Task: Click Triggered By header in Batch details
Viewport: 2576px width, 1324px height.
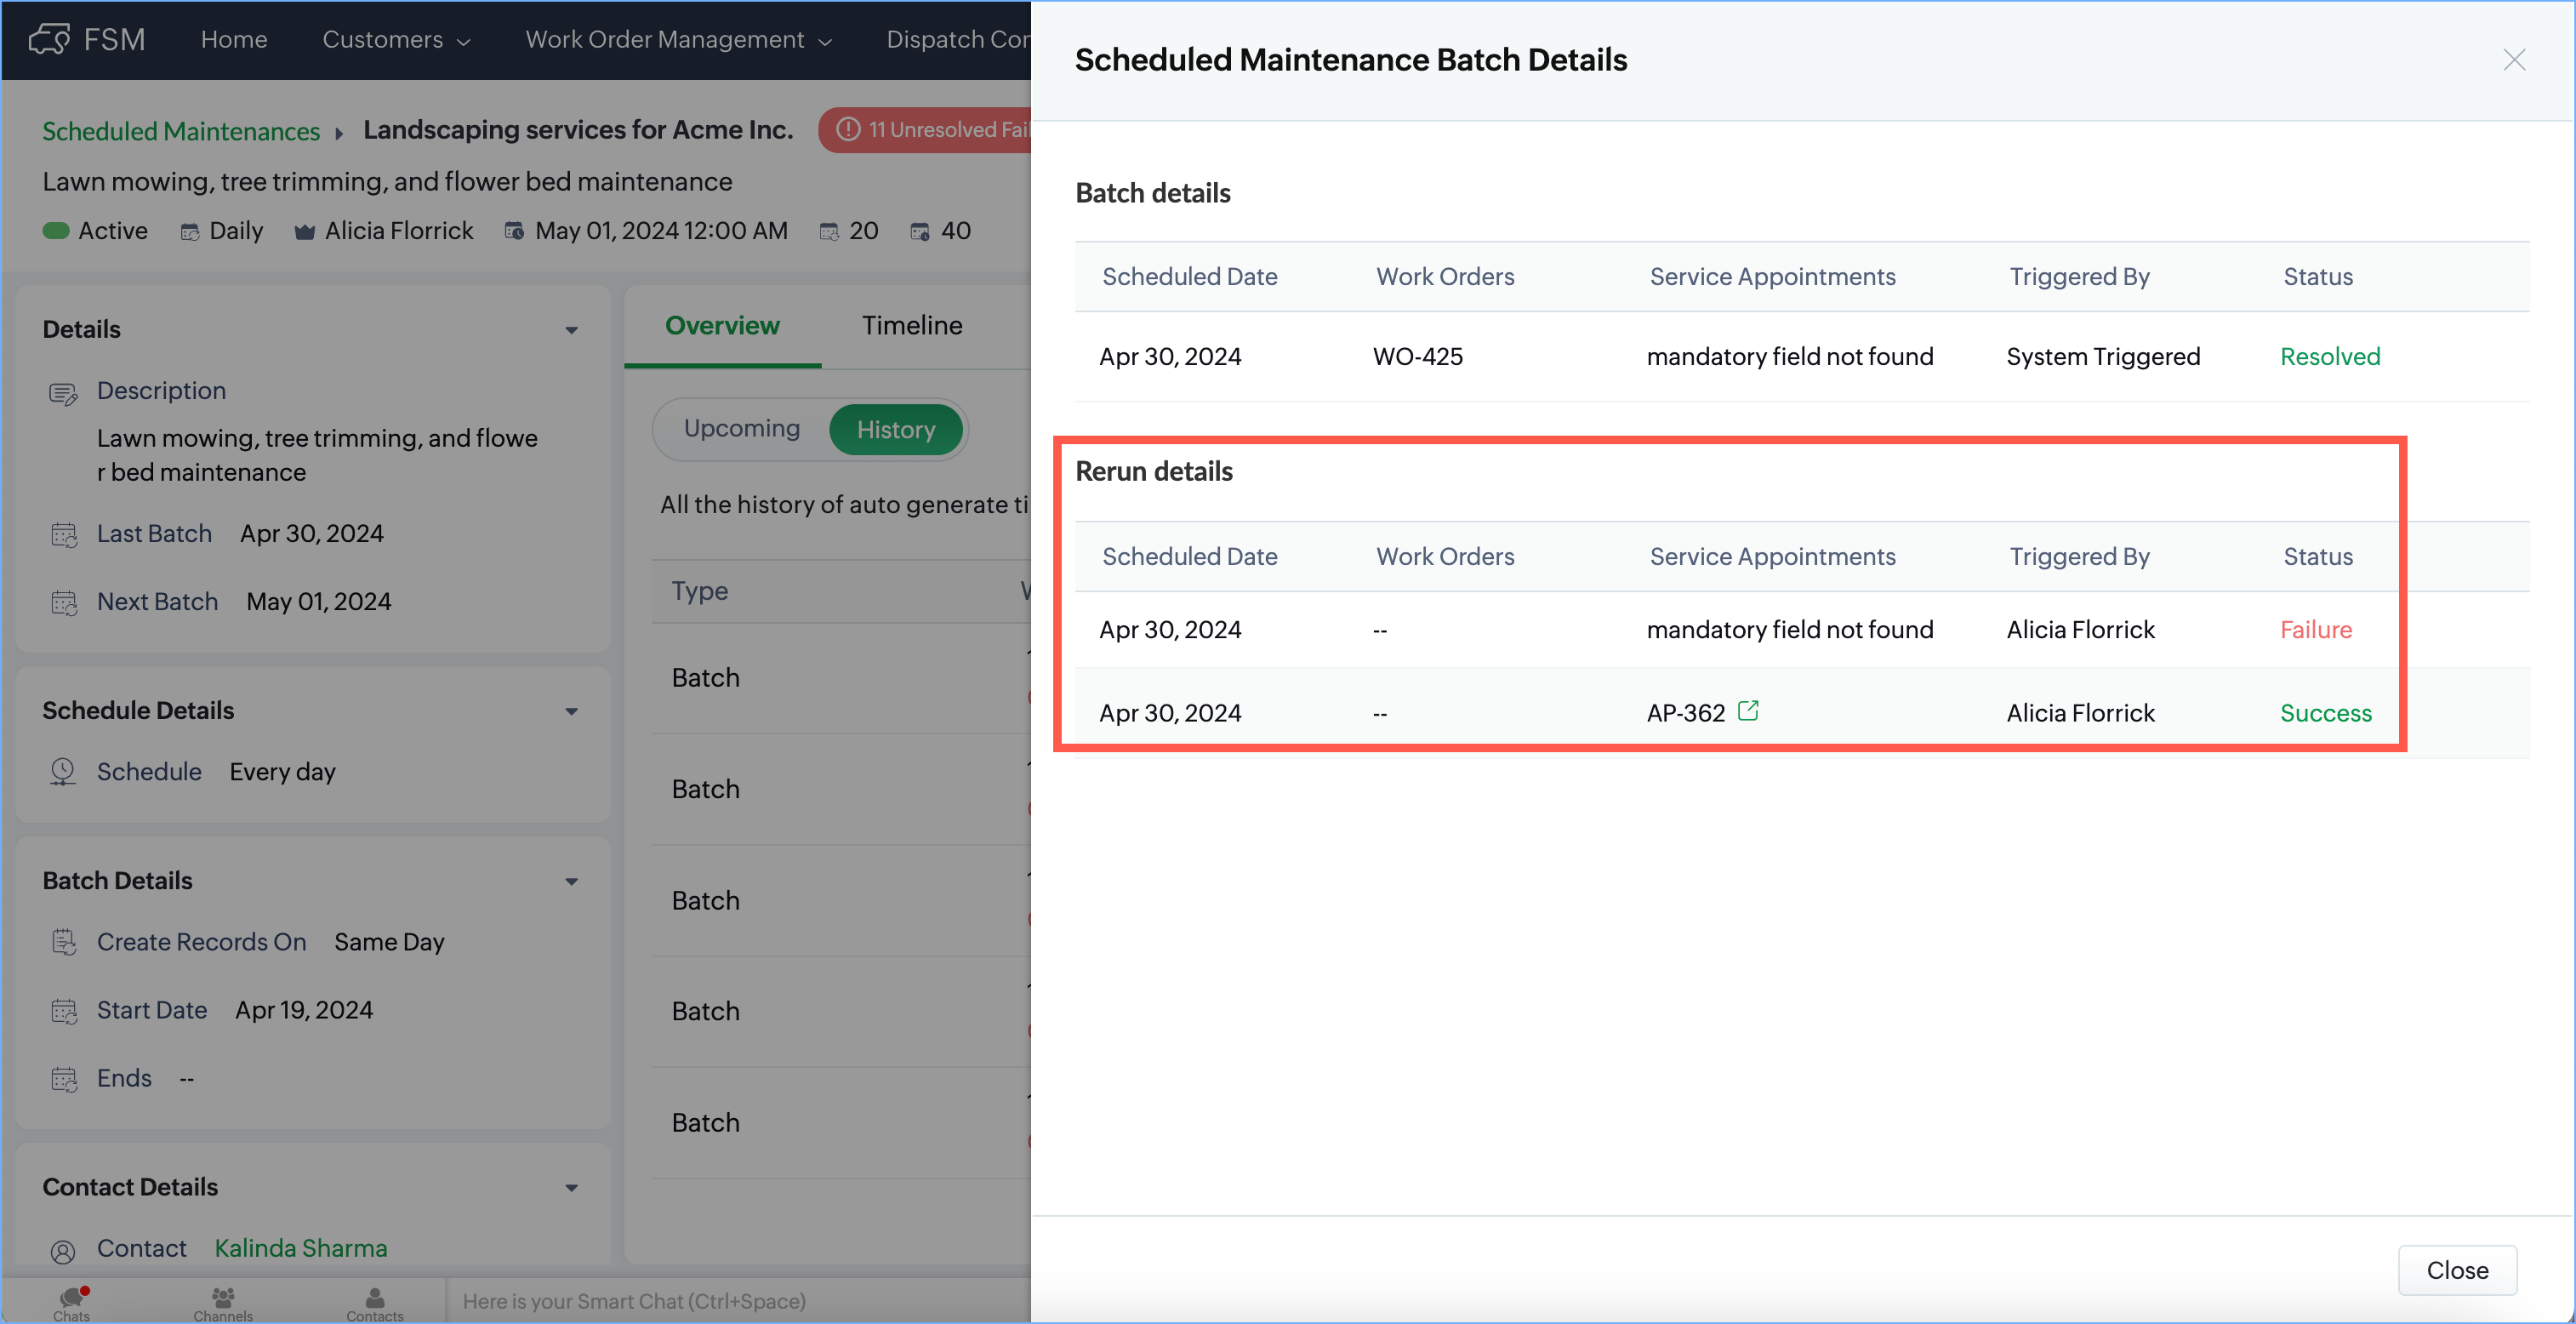Action: 2079,277
